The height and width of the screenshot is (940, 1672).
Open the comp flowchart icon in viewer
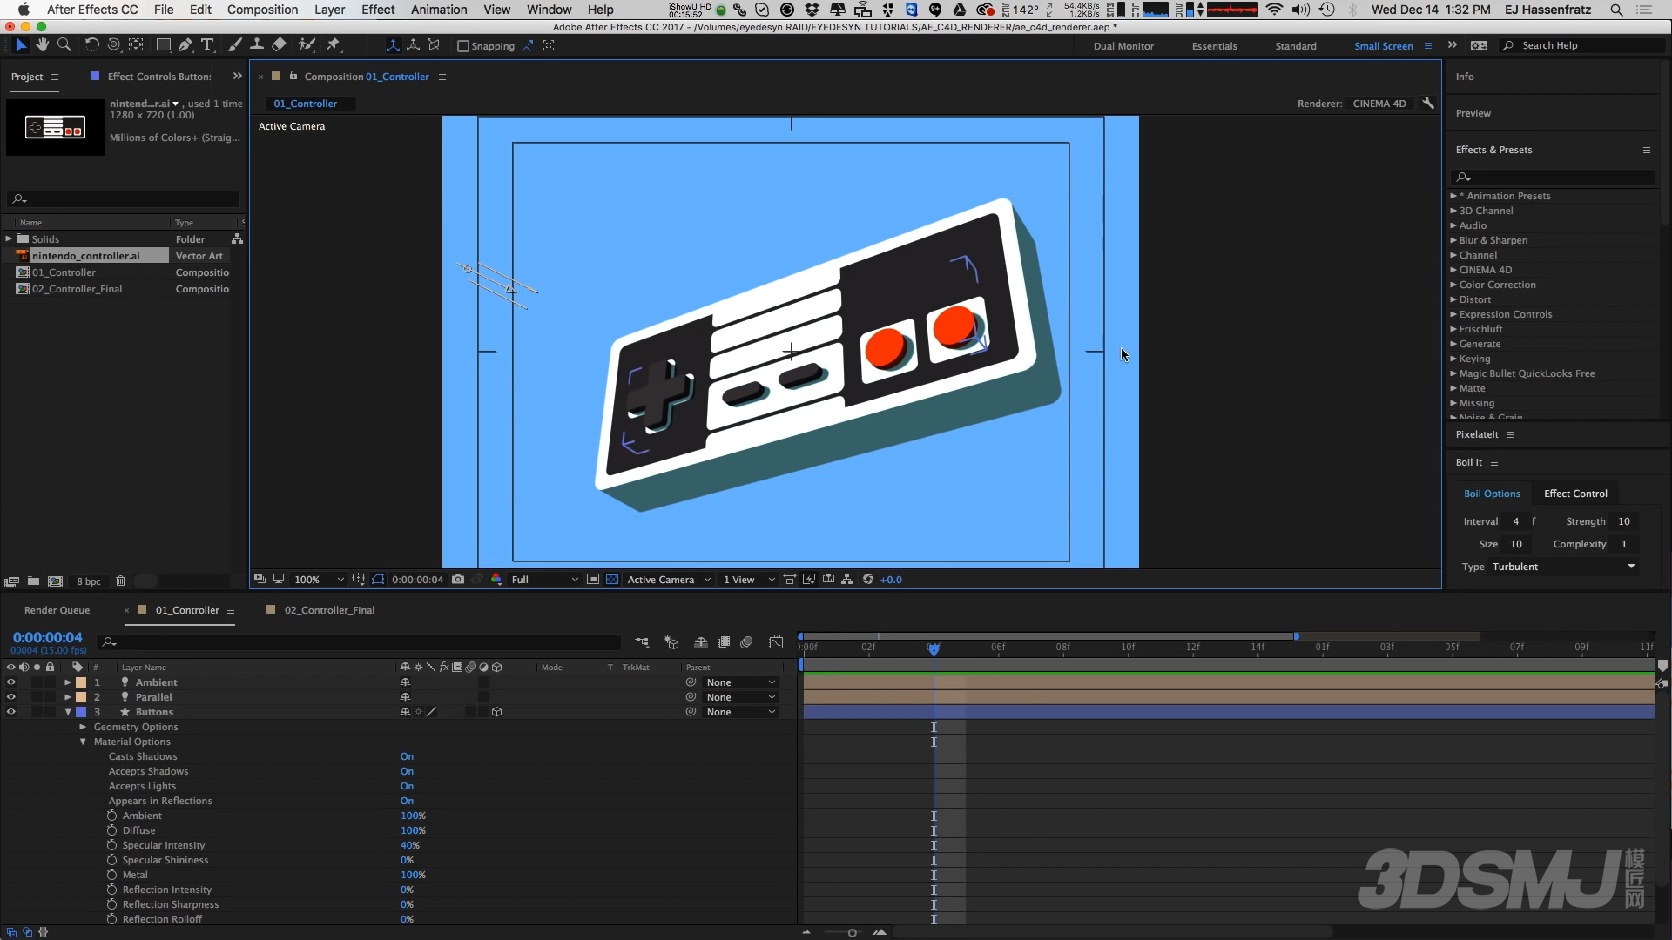[847, 579]
